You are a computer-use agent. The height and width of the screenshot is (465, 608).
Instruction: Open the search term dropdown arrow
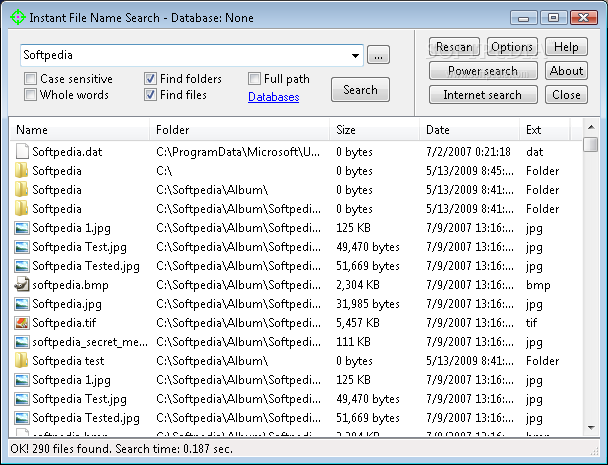pos(355,55)
